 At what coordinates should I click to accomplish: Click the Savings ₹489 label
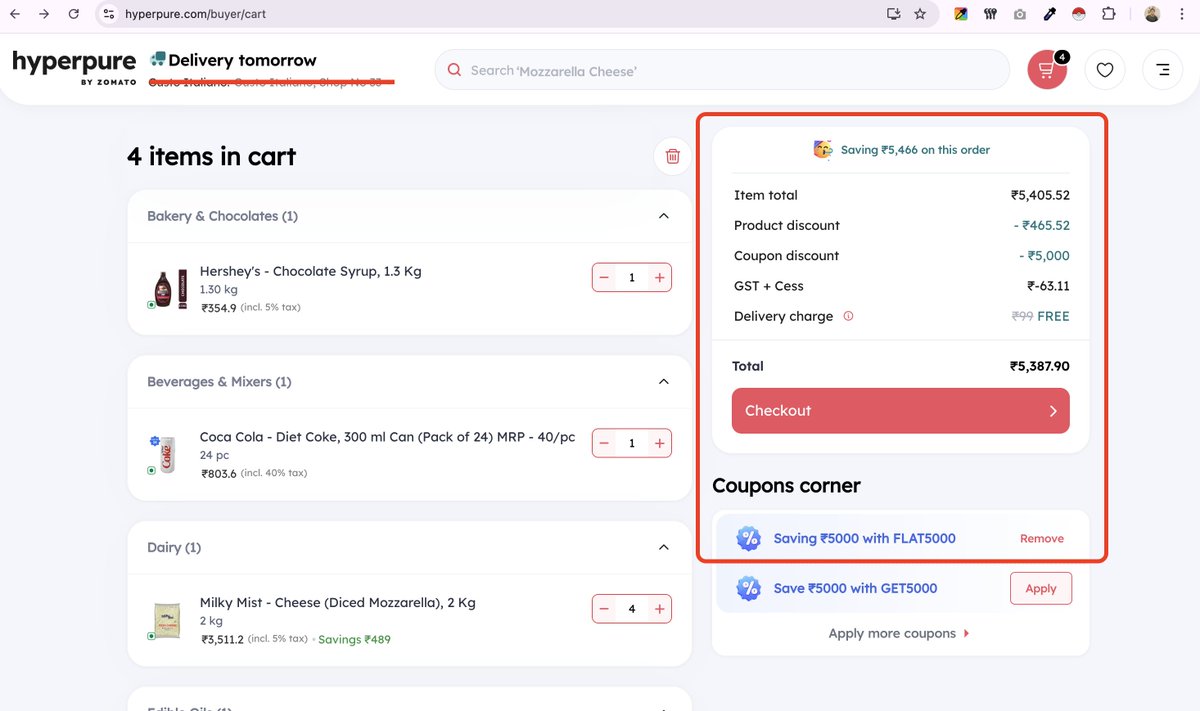[354, 639]
